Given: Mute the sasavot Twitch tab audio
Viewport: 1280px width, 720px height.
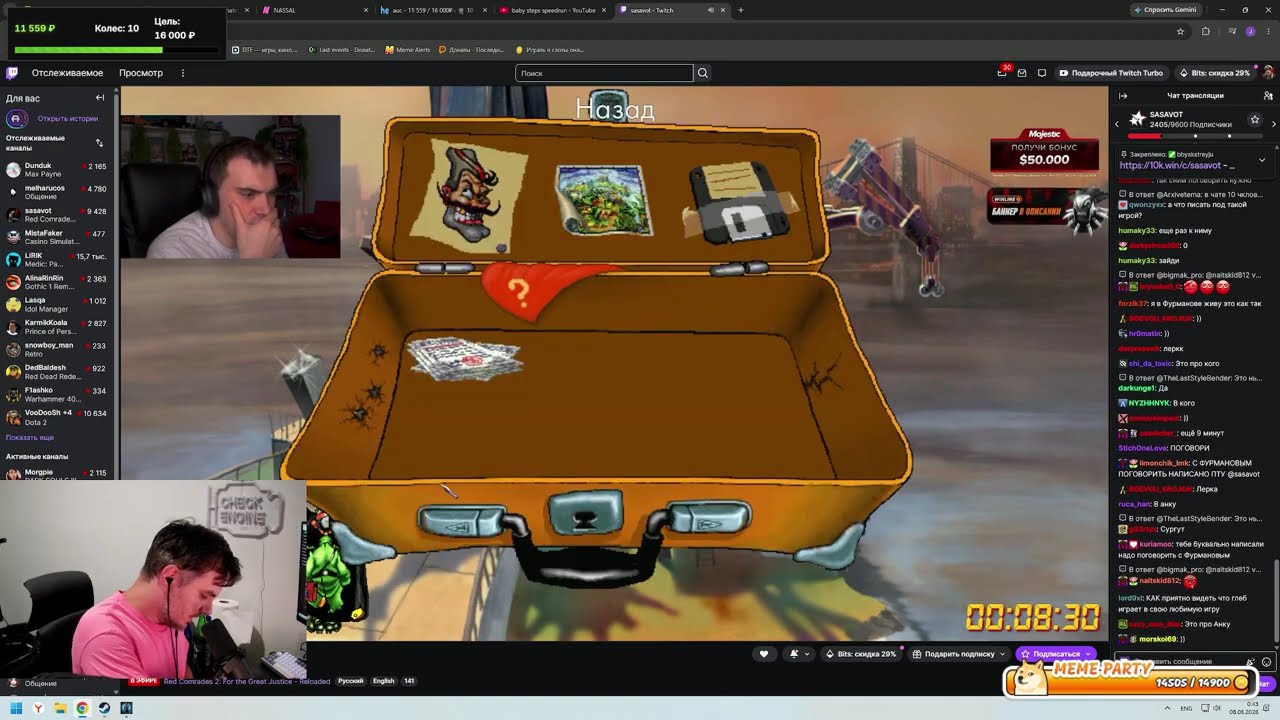Looking at the screenshot, I should click(711, 10).
